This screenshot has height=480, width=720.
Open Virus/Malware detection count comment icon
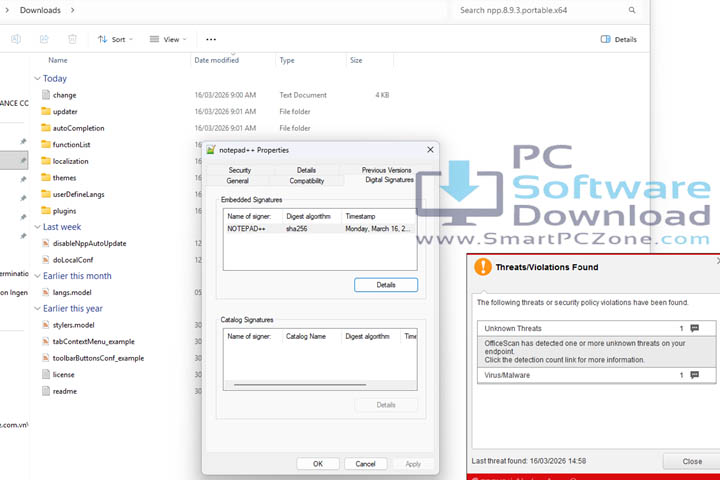[x=694, y=375]
